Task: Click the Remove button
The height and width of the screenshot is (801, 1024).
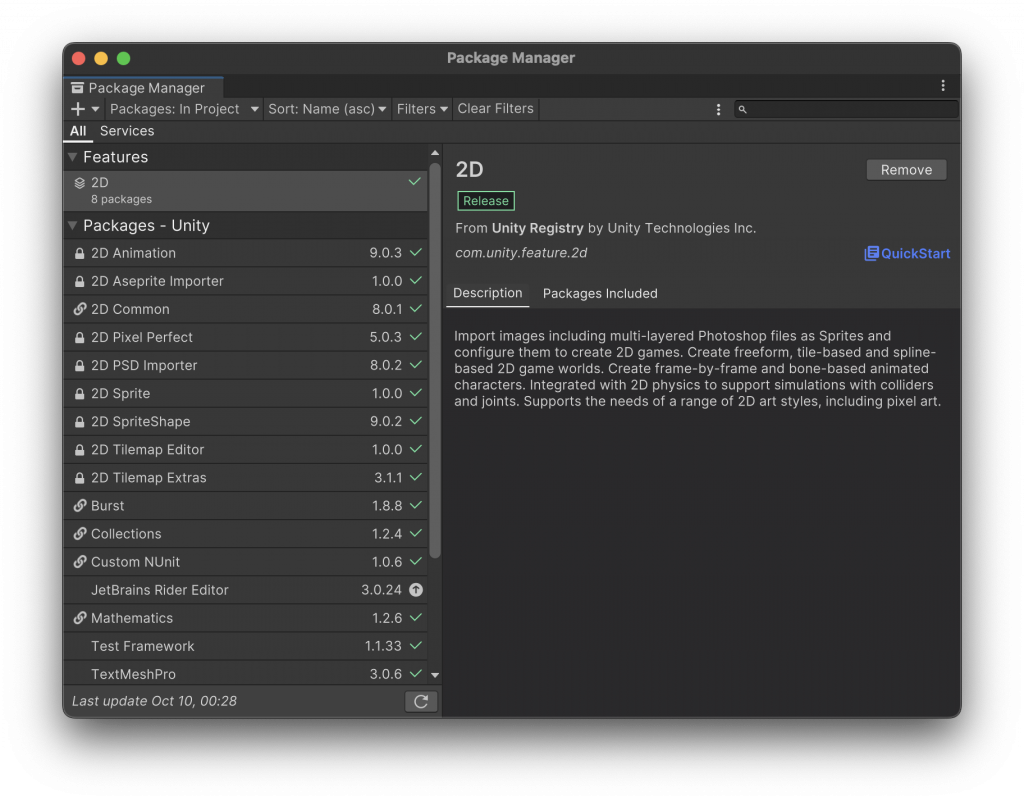Action: pyautogui.click(x=906, y=170)
